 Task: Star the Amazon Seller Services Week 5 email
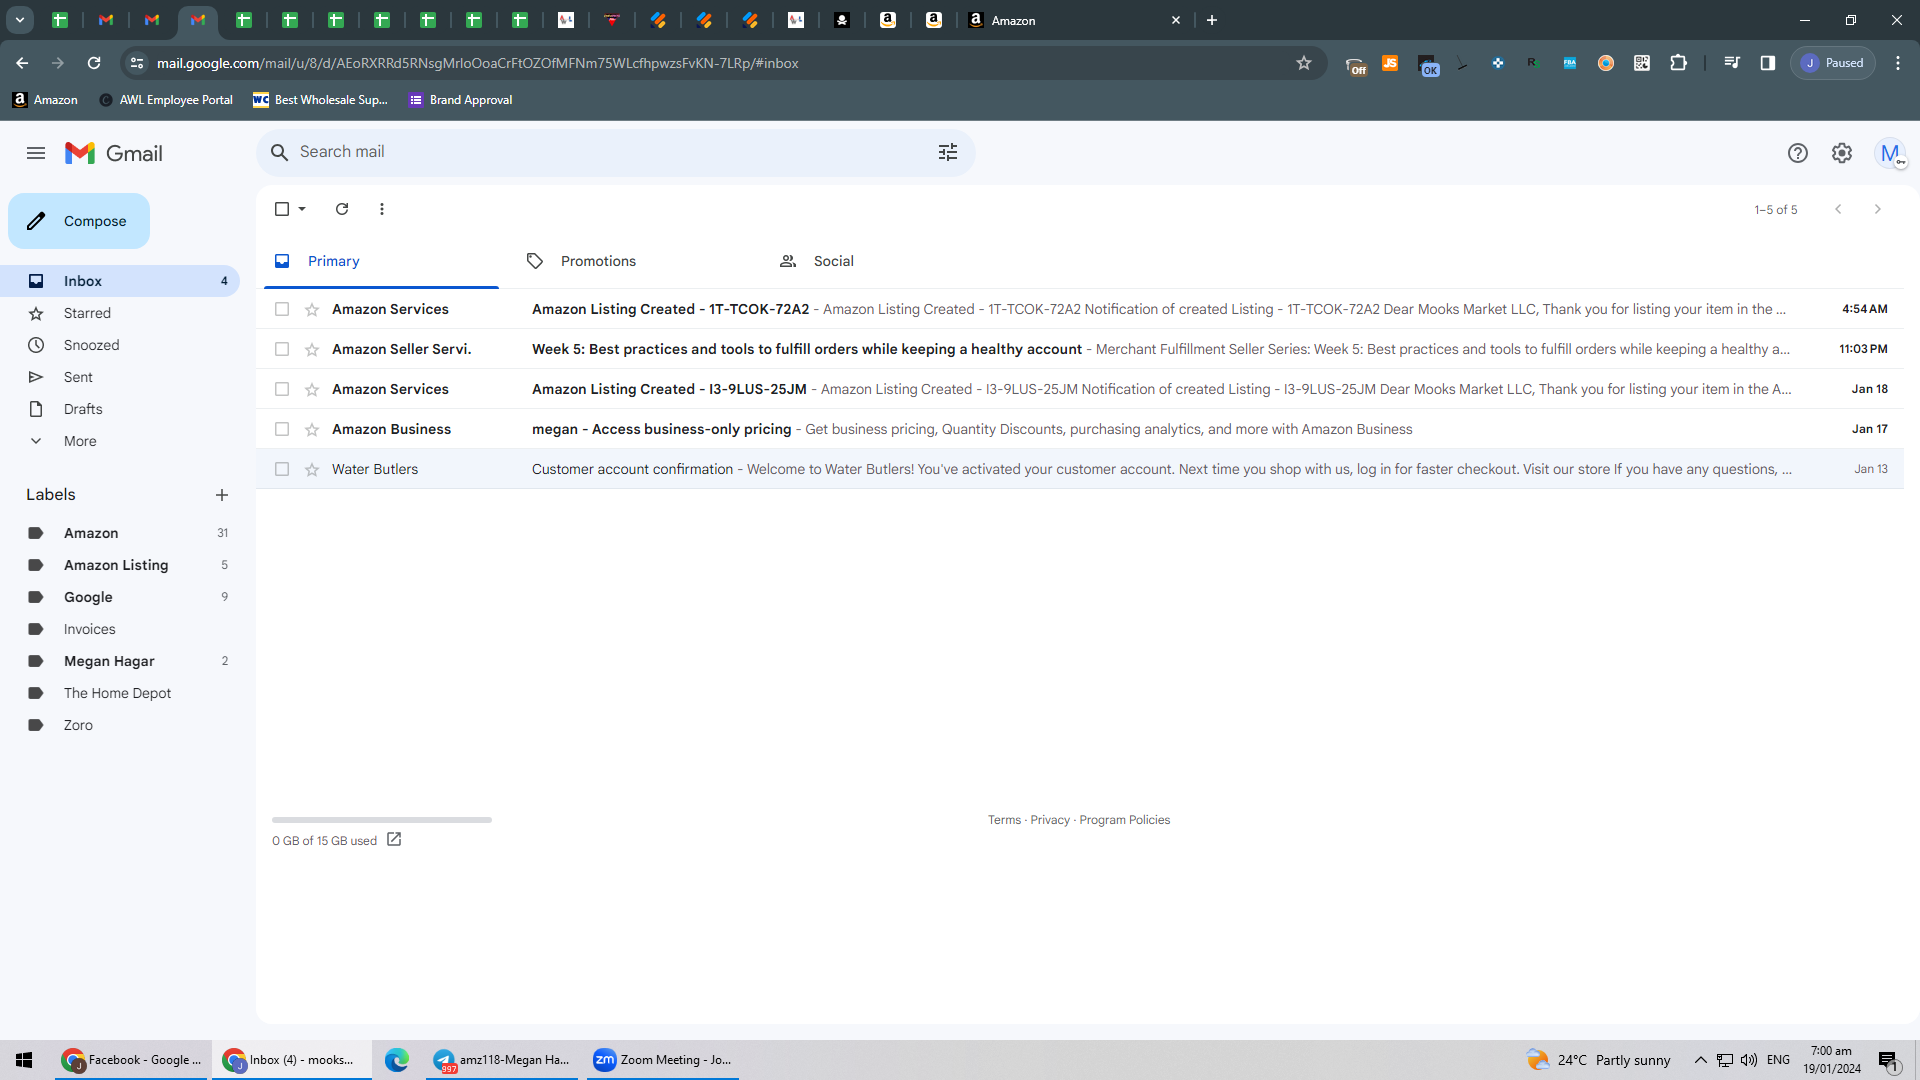click(x=312, y=350)
